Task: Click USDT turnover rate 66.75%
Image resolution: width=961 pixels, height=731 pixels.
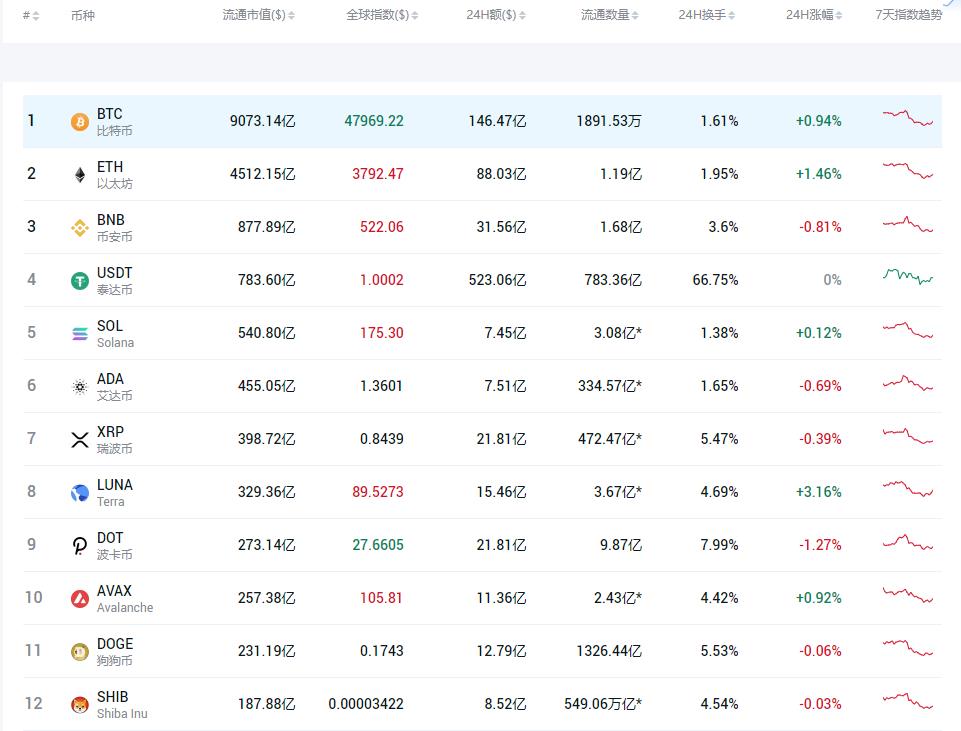Action: click(x=715, y=280)
